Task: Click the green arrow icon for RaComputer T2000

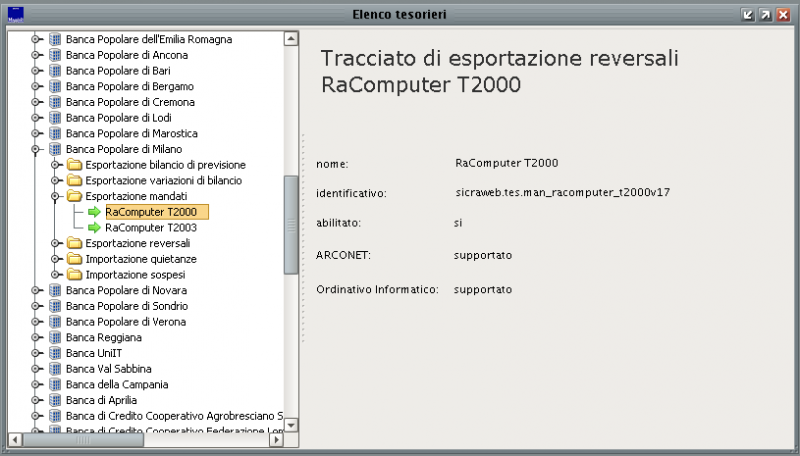Action: (x=94, y=212)
